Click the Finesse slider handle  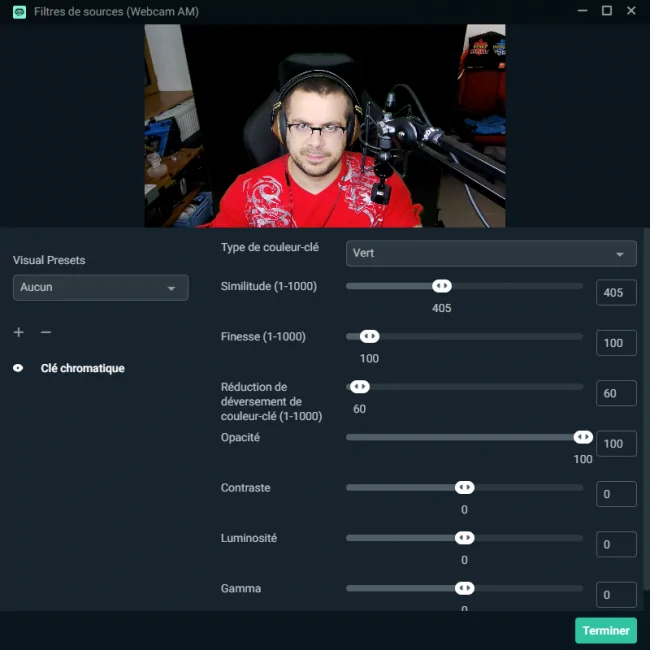coord(369,336)
